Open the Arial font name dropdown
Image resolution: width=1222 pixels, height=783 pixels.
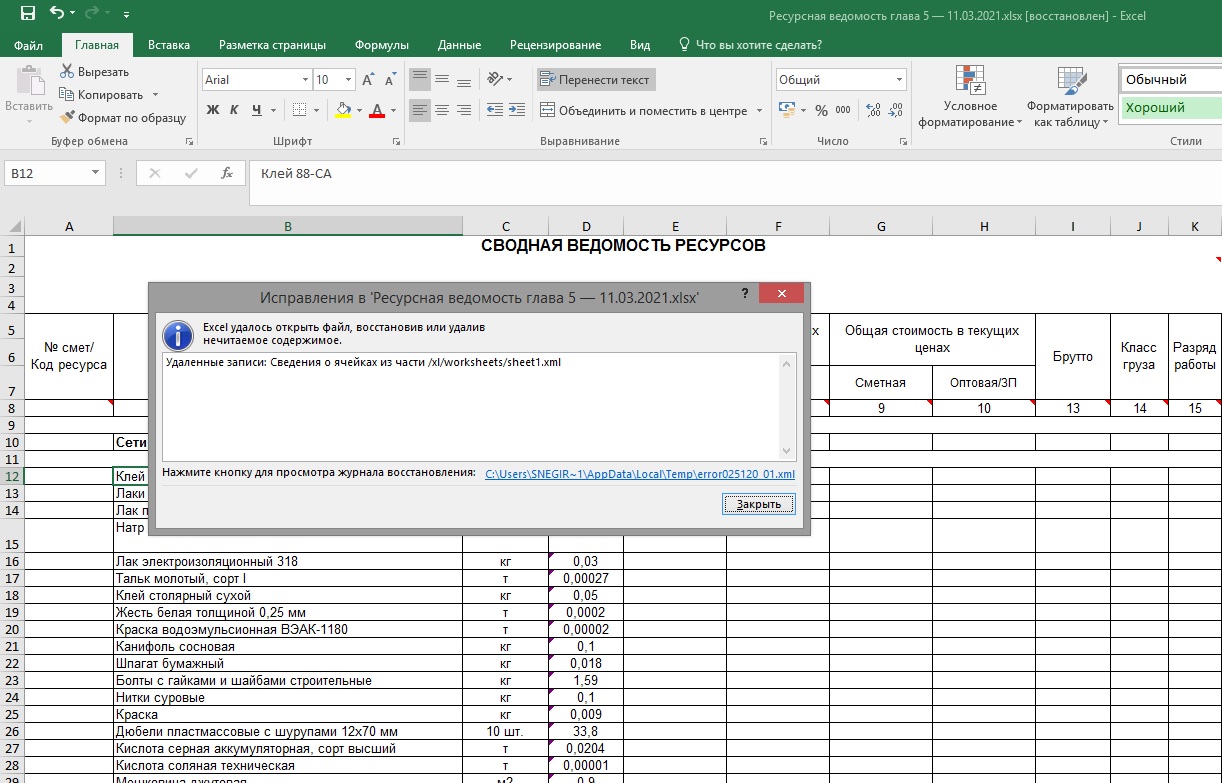coord(305,80)
